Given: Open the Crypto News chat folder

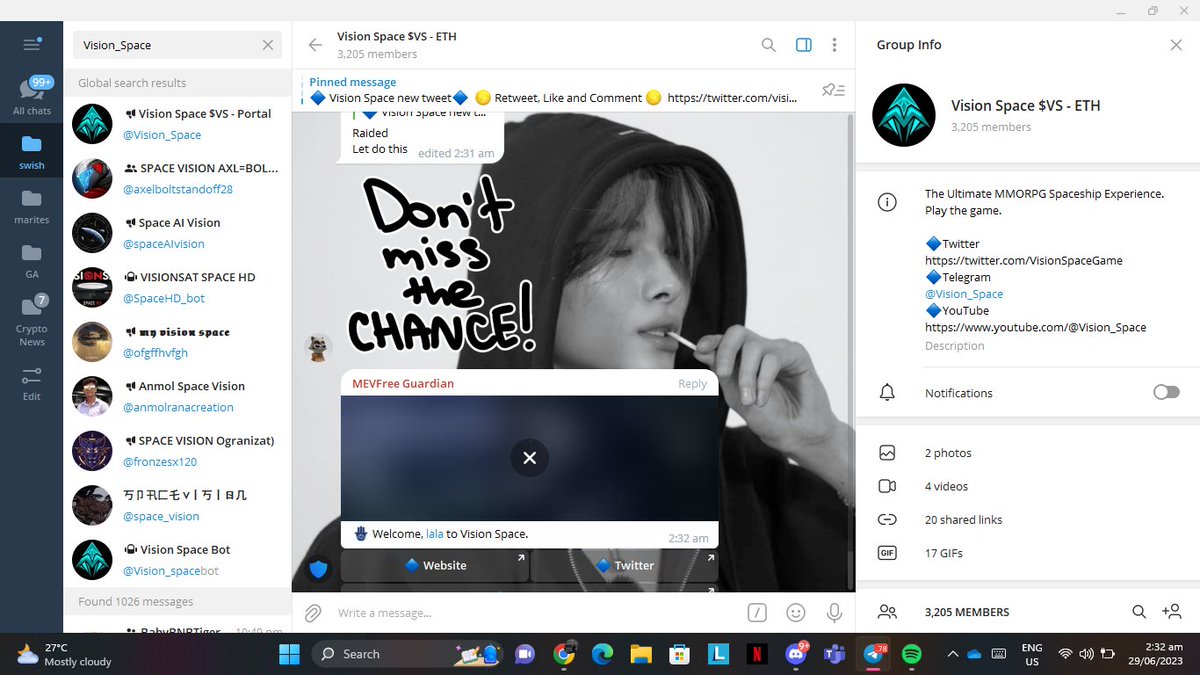Looking at the screenshot, I should (x=32, y=320).
